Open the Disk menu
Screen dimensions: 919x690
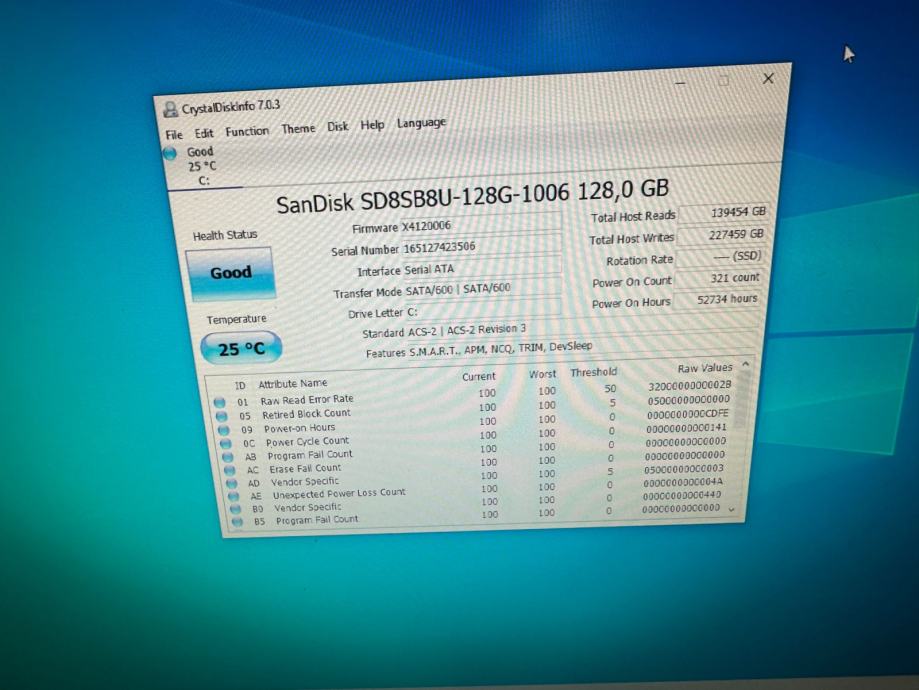coord(338,127)
